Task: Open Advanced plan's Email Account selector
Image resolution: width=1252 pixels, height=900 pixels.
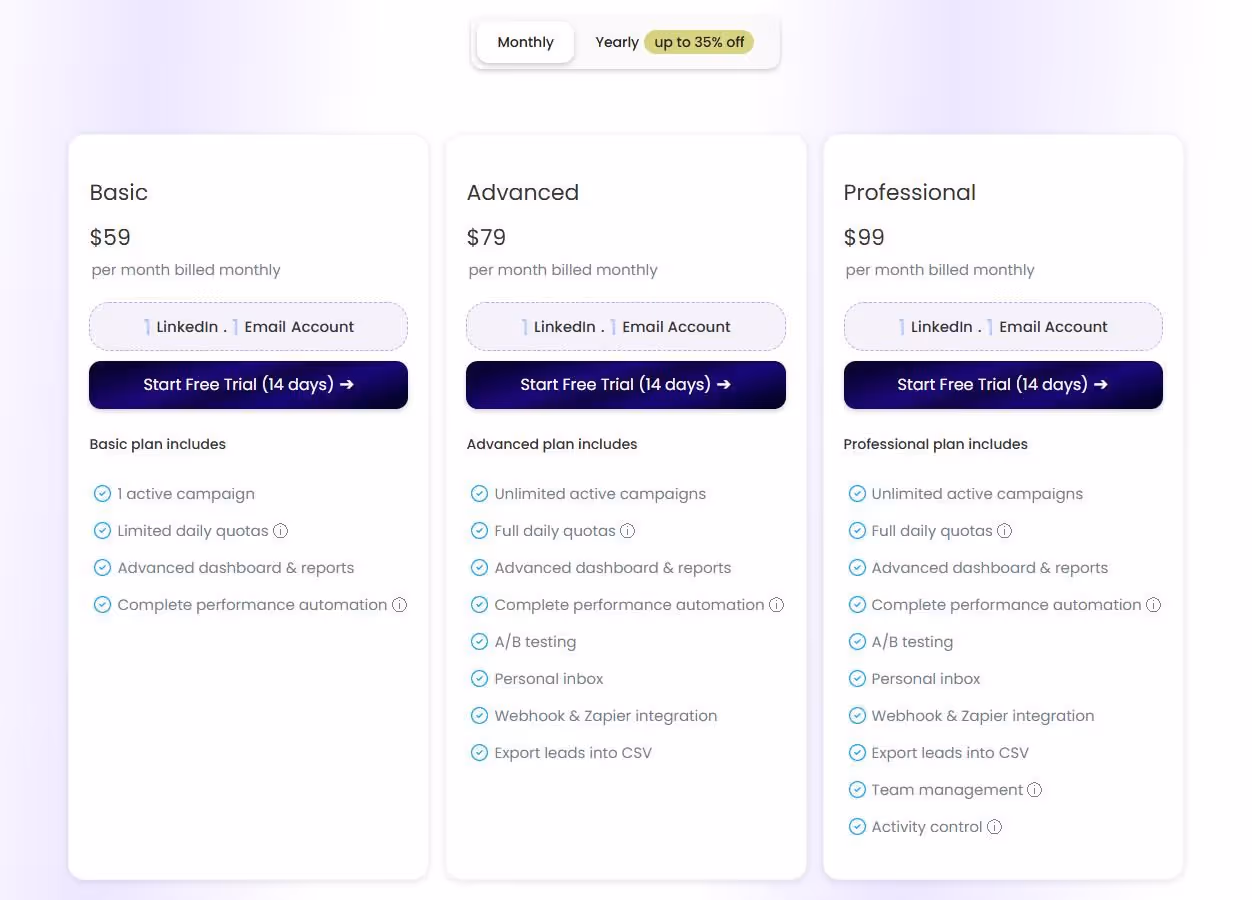Action: pos(676,326)
